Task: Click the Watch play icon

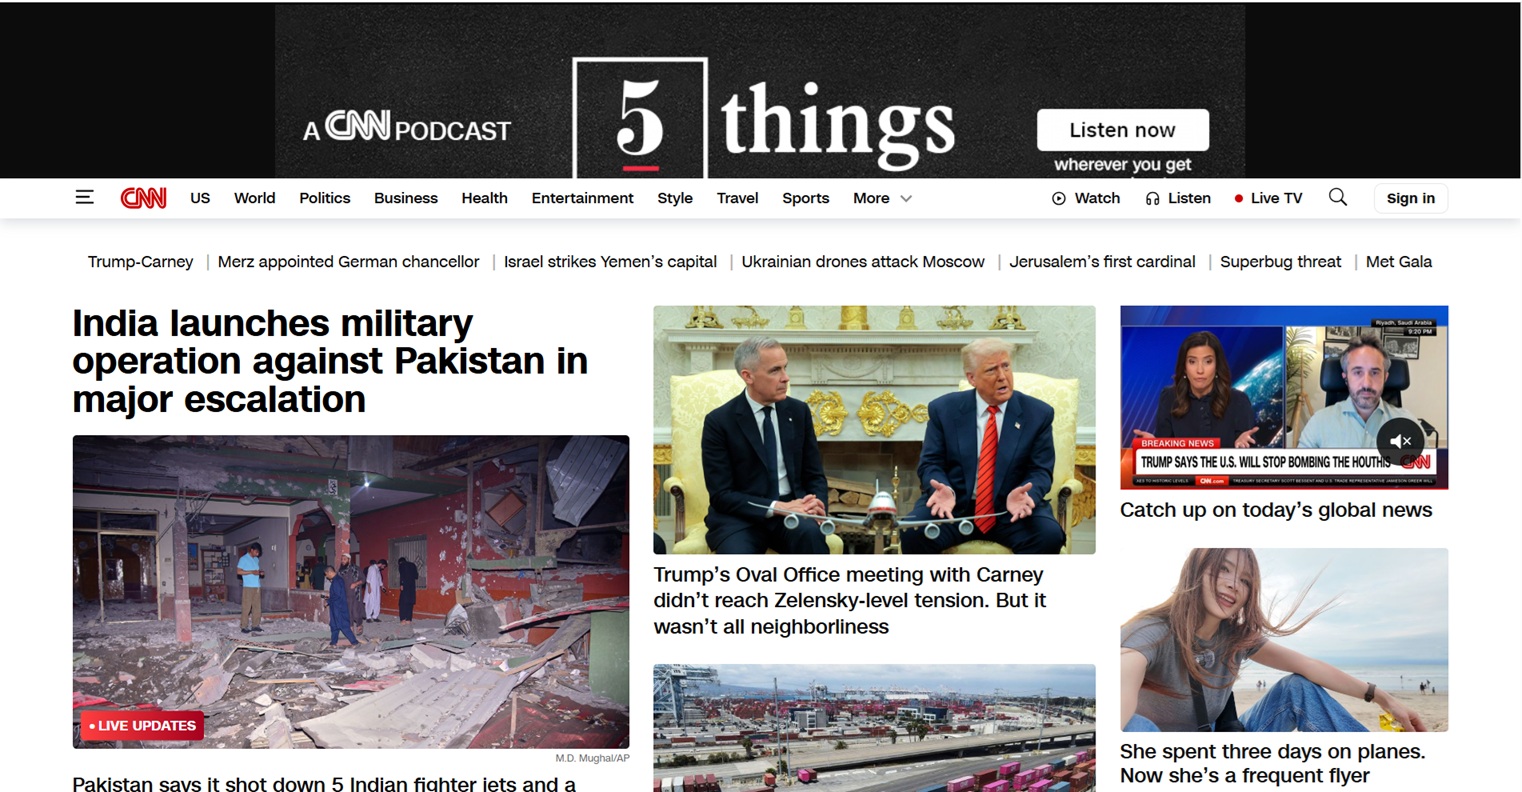Action: coord(1059,199)
